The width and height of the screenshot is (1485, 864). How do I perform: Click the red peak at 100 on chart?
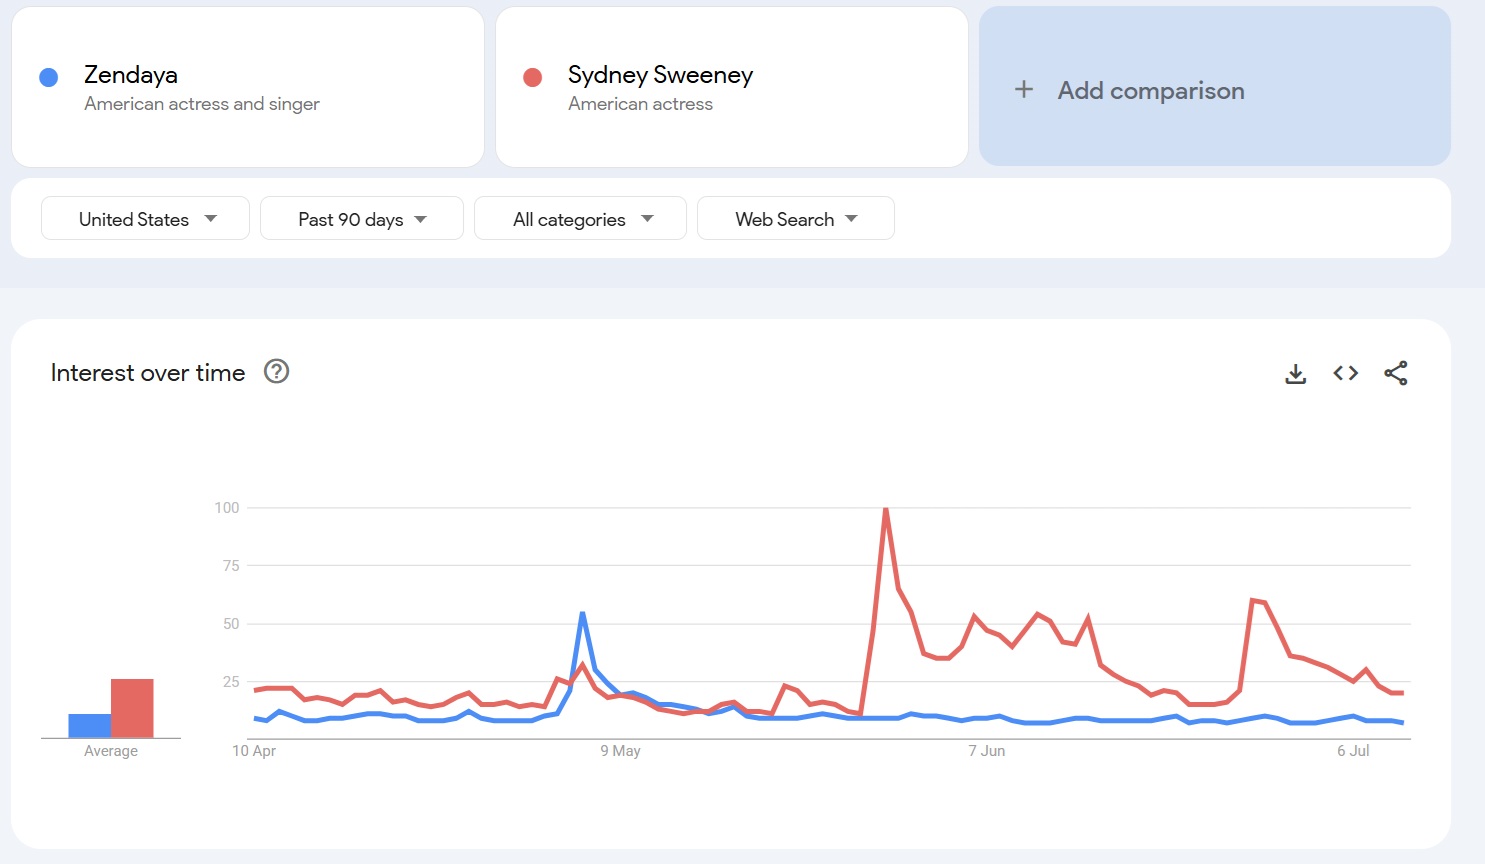pos(886,510)
